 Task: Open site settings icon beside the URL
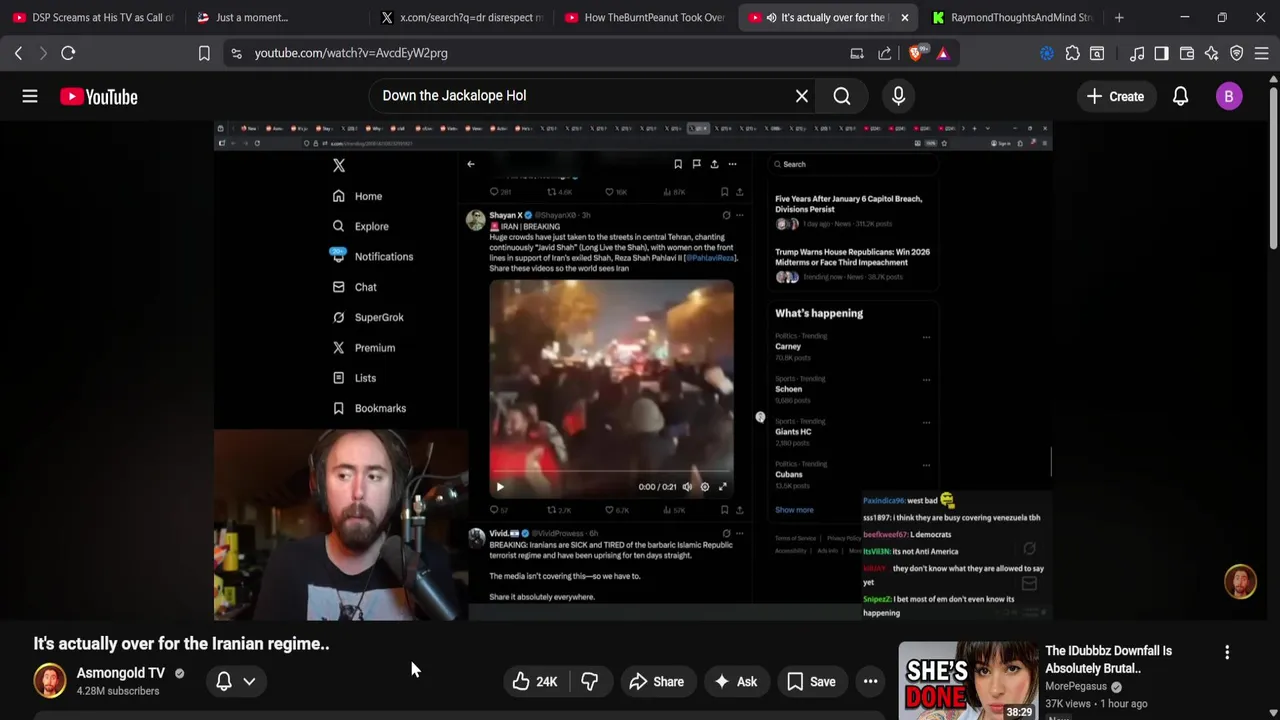(x=236, y=53)
